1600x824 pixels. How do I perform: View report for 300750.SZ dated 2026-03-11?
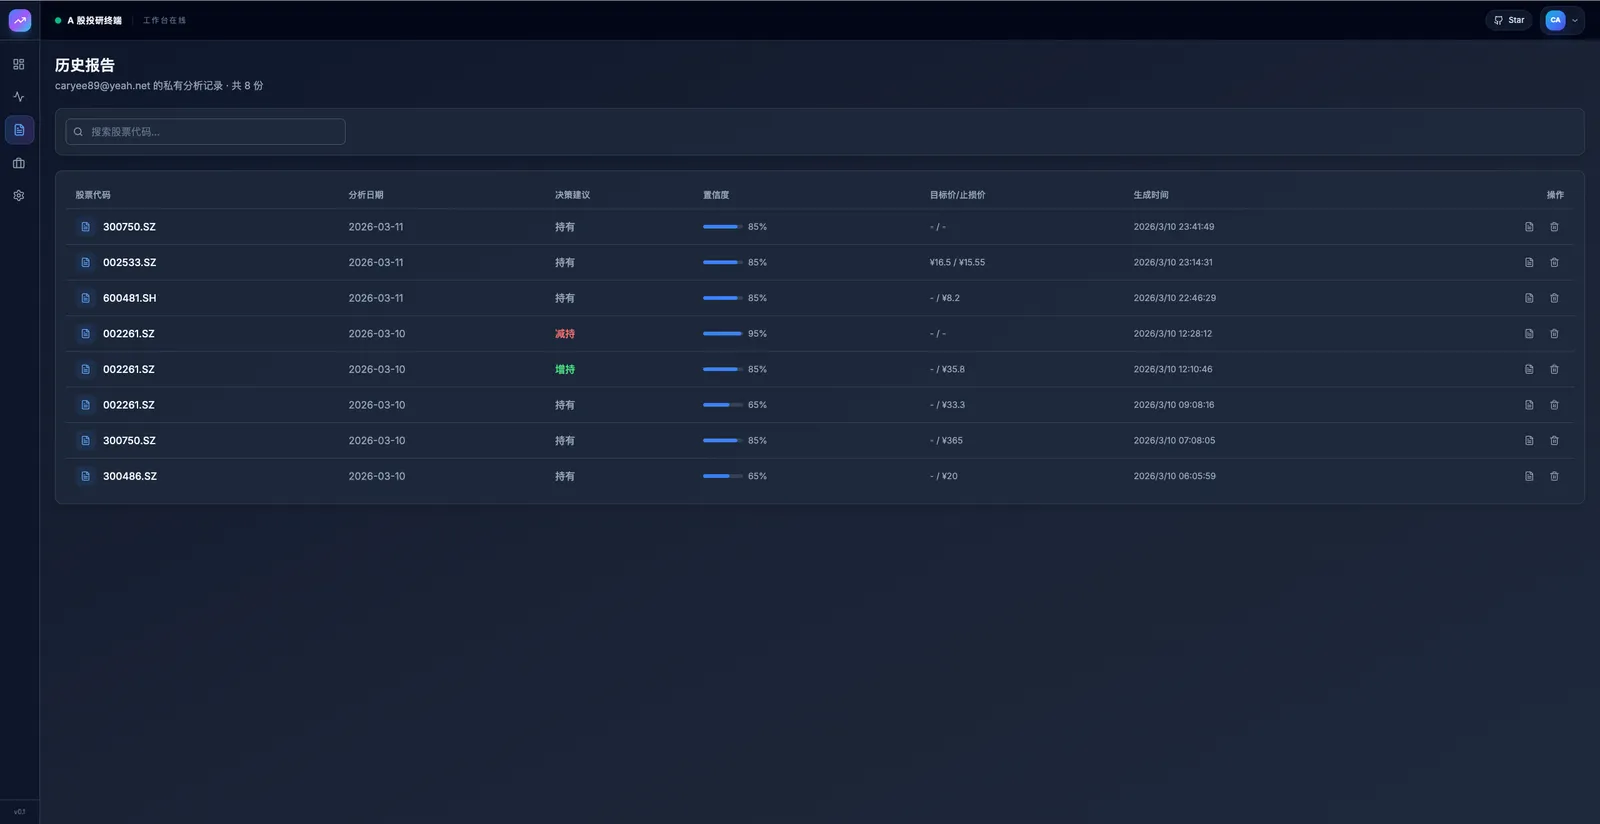[x=1529, y=227]
